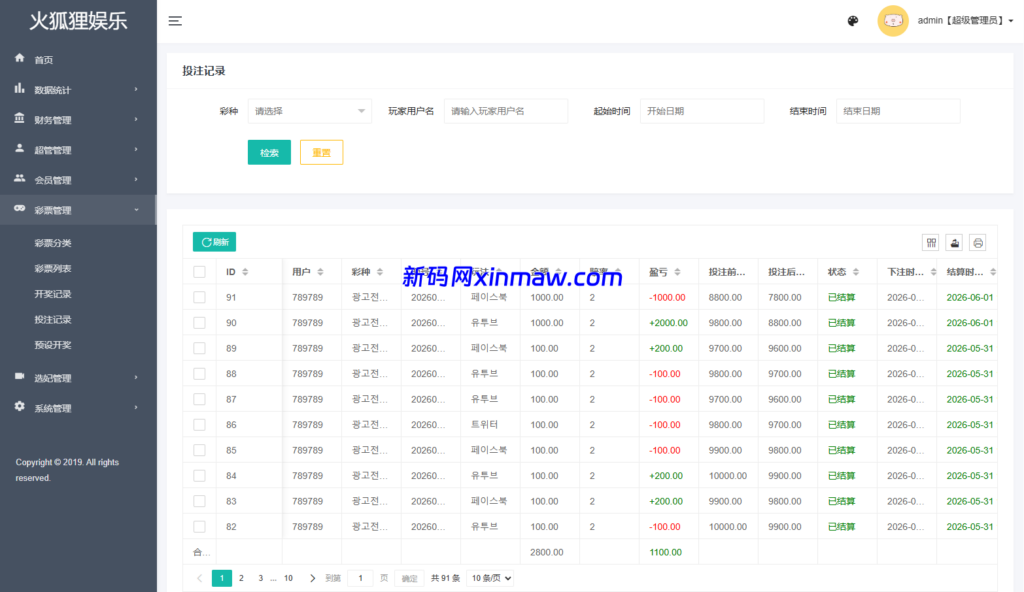Sort by the ID column arrows
The height and width of the screenshot is (592, 1024).
[x=245, y=272]
